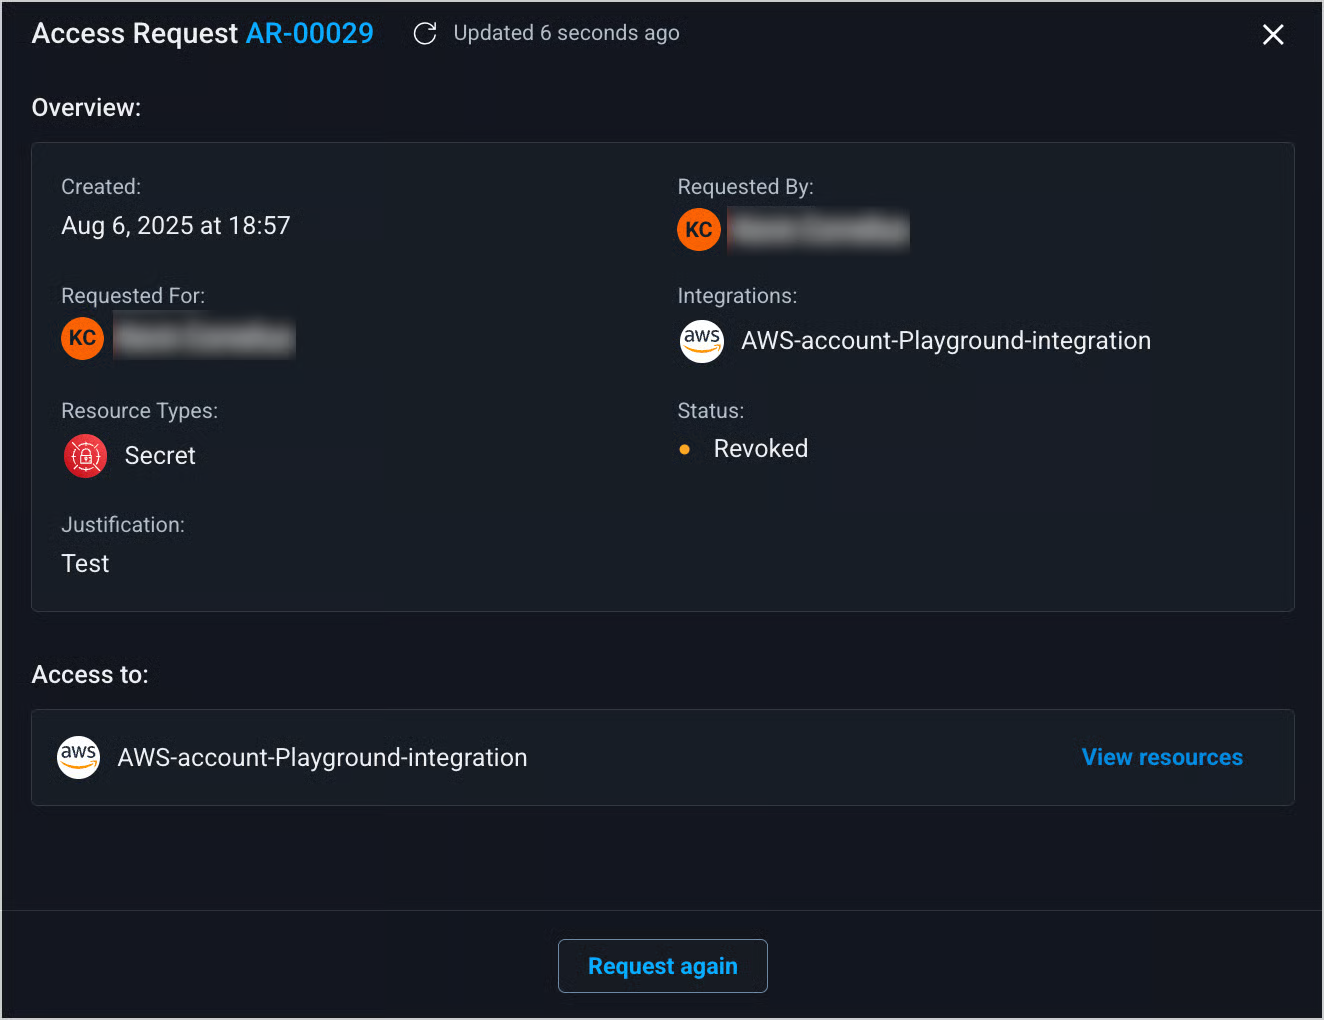
Task: Click the orange Revoked status dot
Action: tap(684, 450)
